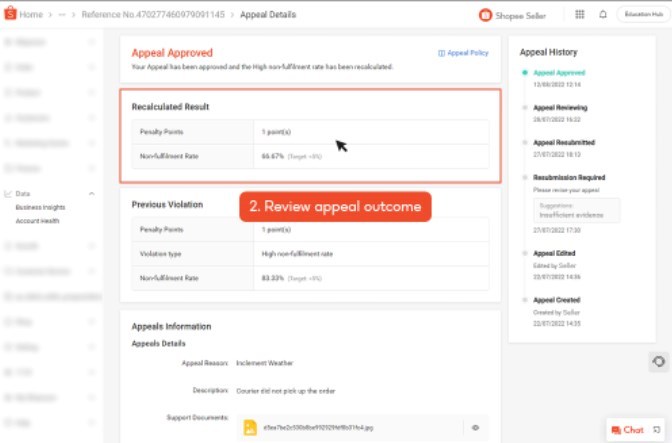672x443 pixels.
Task: Open Business Insights in sidebar
Action: pos(40,207)
